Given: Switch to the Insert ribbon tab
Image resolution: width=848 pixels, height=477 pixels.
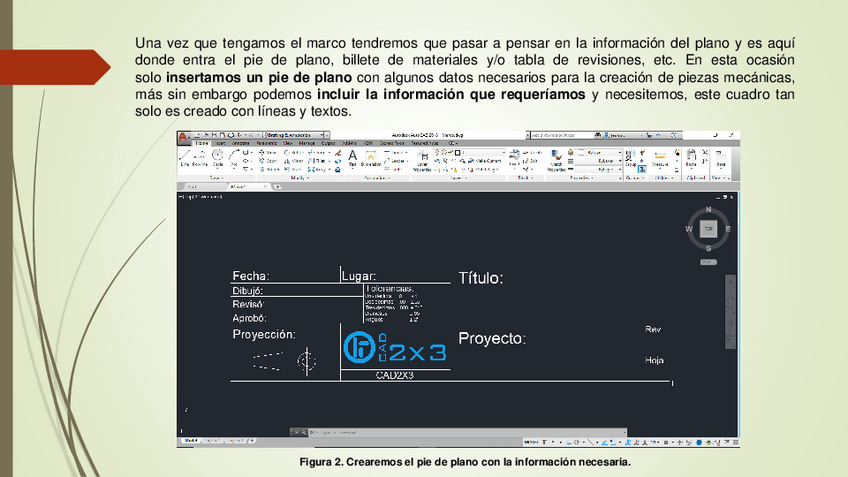Looking at the screenshot, I should pyautogui.click(x=221, y=143).
